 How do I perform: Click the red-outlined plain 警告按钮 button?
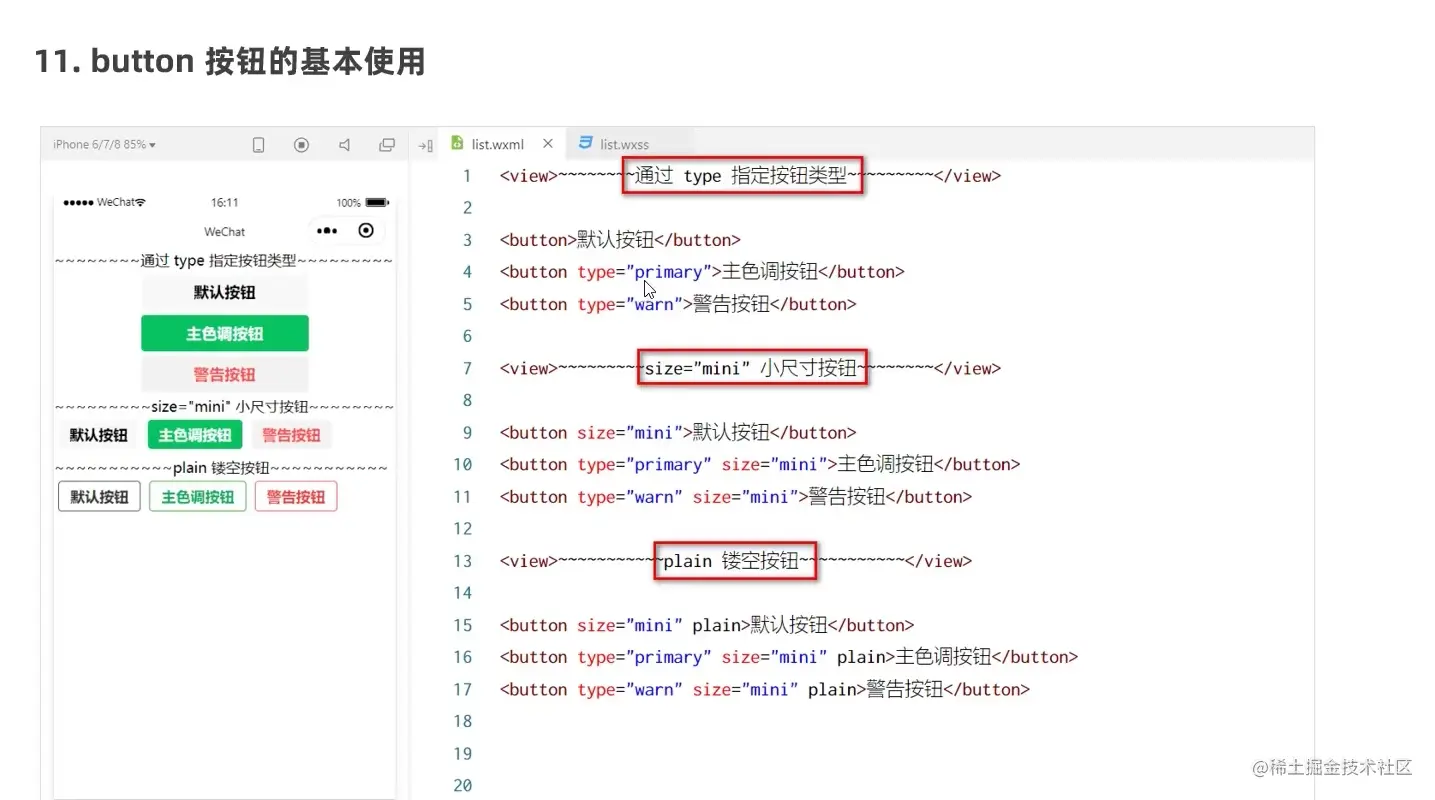click(x=296, y=497)
